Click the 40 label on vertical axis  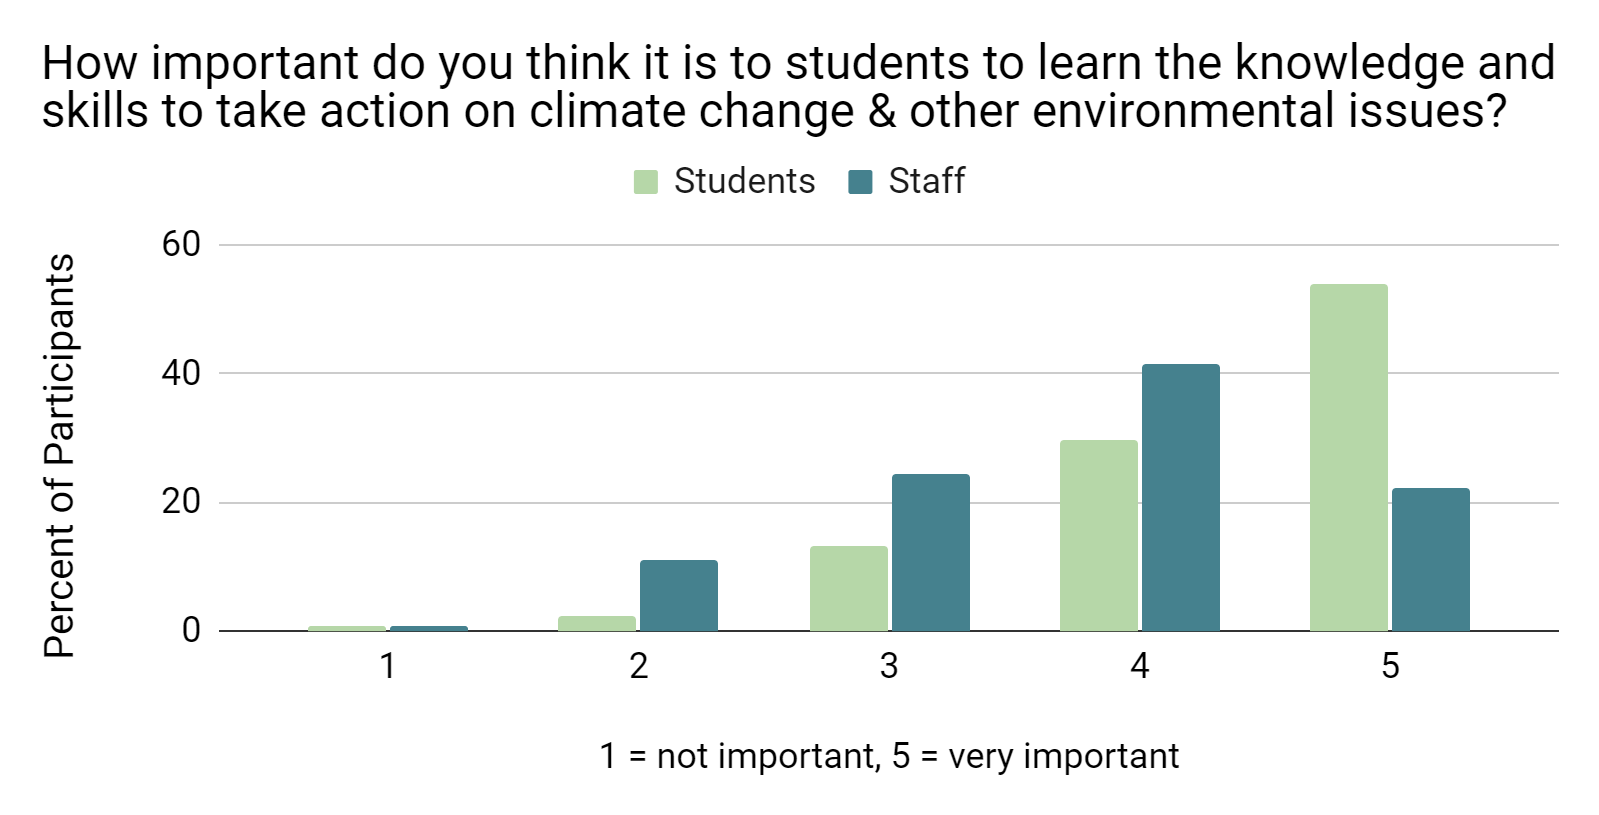(x=181, y=373)
